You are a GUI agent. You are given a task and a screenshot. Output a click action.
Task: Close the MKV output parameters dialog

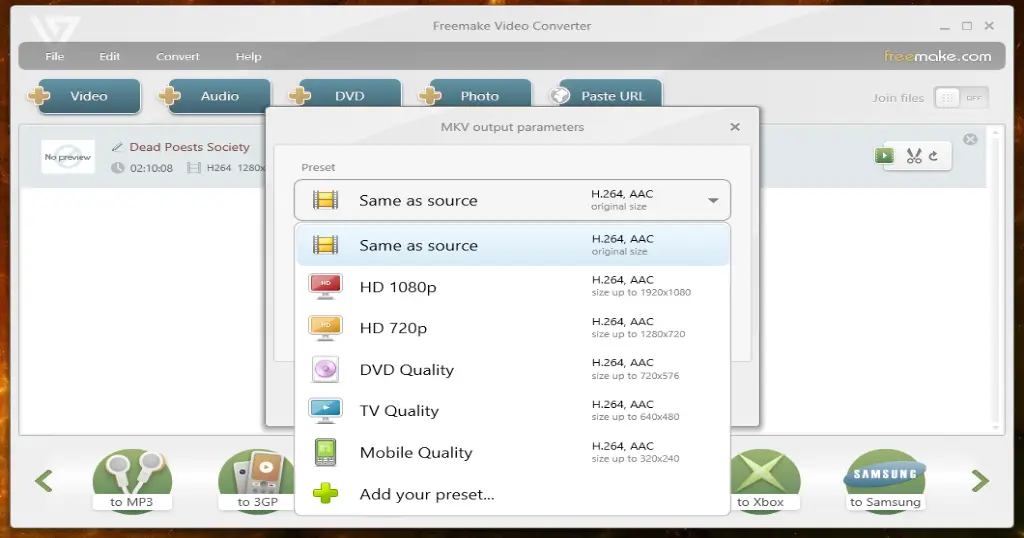click(735, 127)
